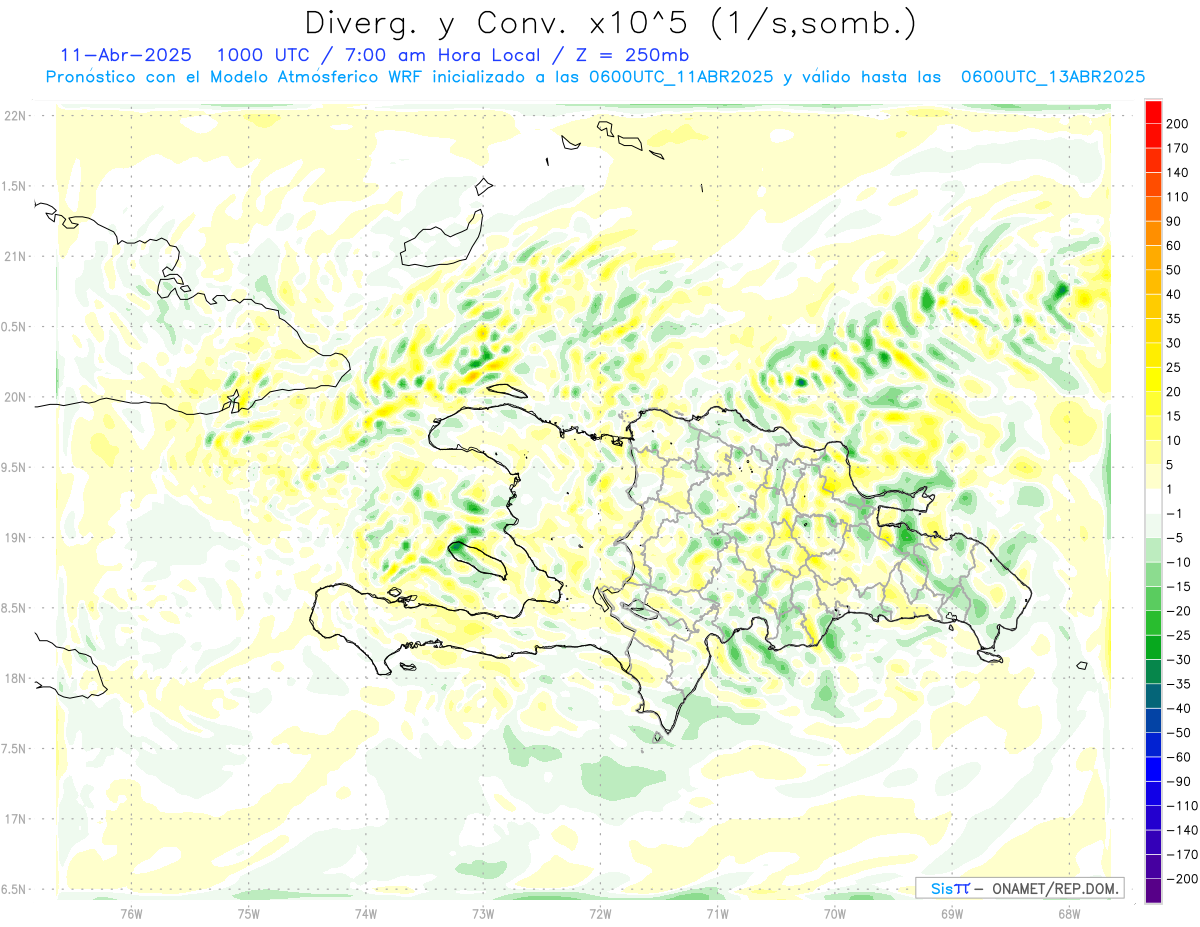Pick the red swatch above 200 on the color scale

pyautogui.click(x=1153, y=112)
